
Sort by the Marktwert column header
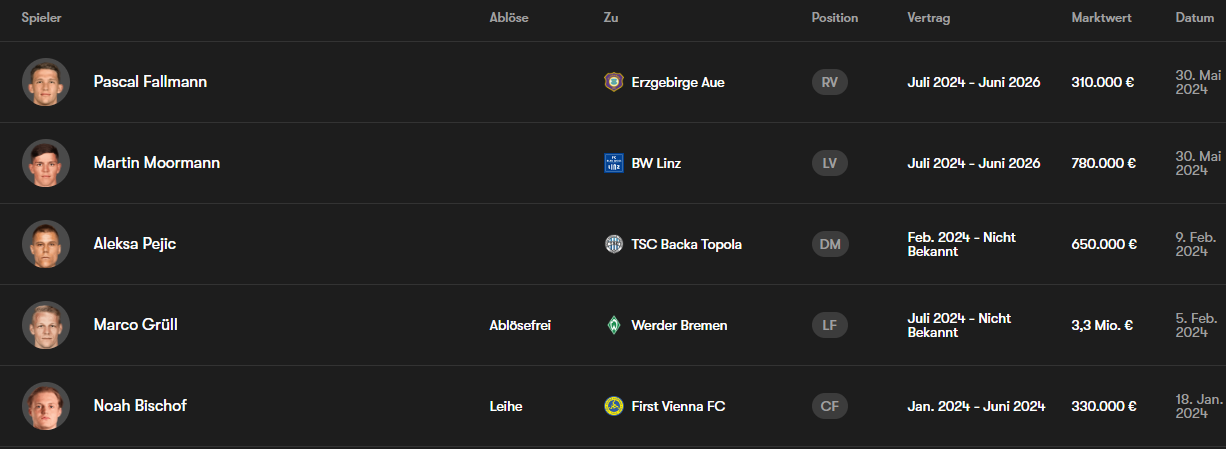(x=1101, y=18)
